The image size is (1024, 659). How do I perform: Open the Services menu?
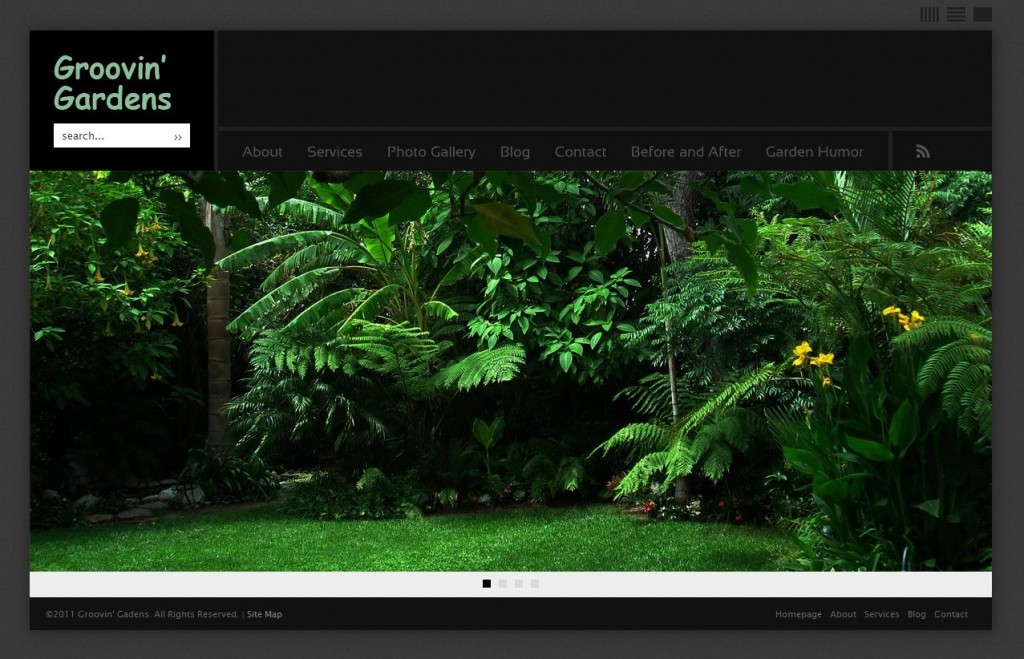click(x=334, y=151)
